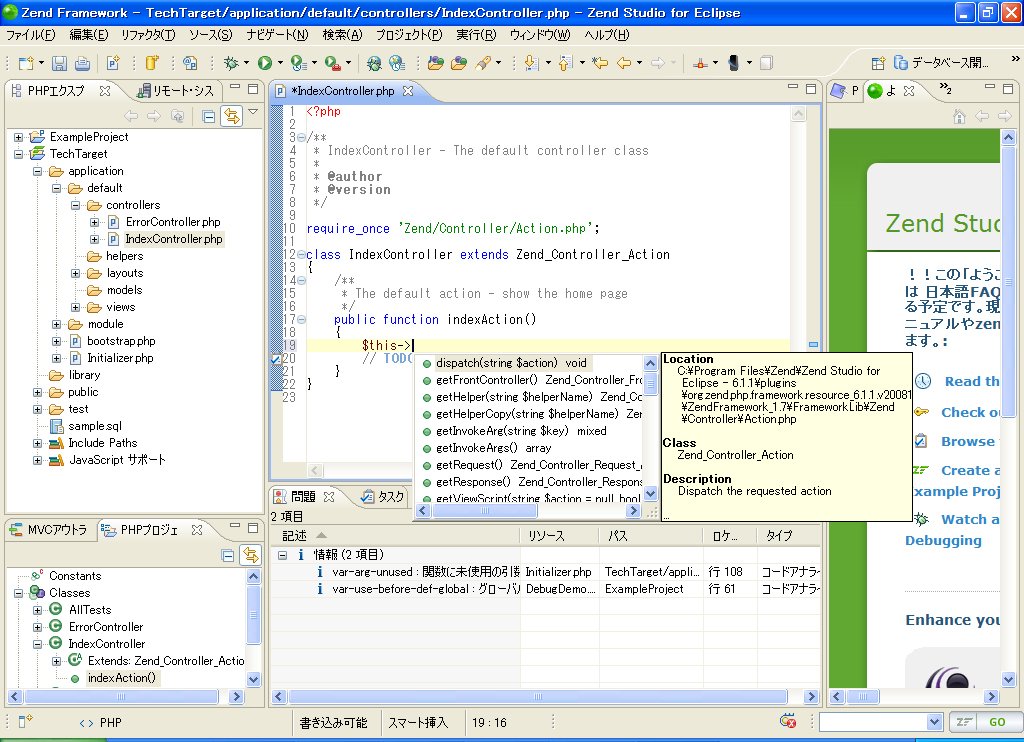Click the Print toolbar icon

tap(82, 63)
